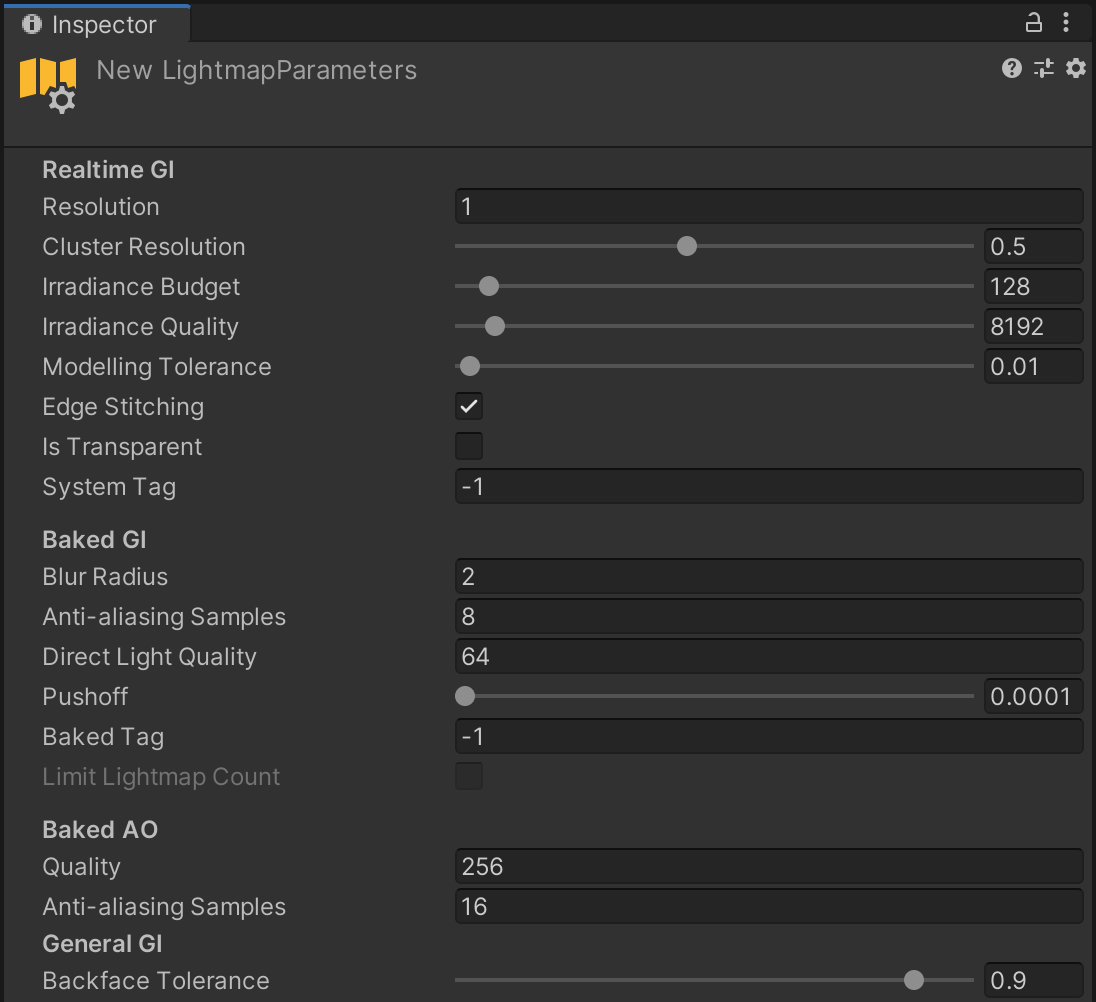Click the LightmapParameters asset map icon
1096x1002 pixels.
click(47, 80)
